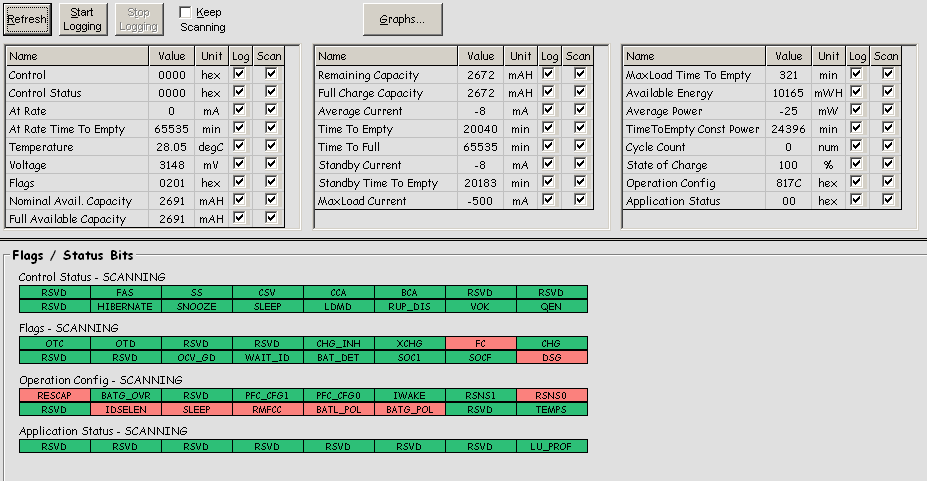Click the WAIT_ID flag bit
Screen dimensions: 927x481
click(267, 358)
